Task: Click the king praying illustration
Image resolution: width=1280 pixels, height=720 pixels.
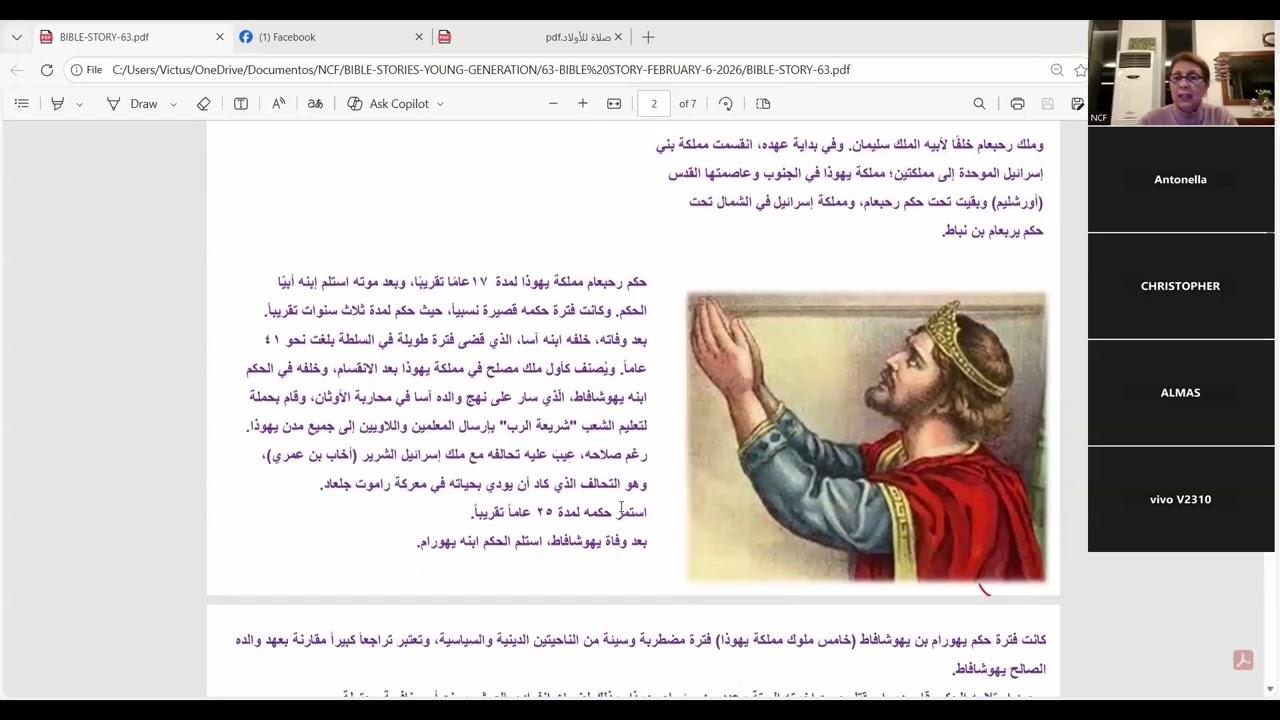Action: [x=866, y=436]
